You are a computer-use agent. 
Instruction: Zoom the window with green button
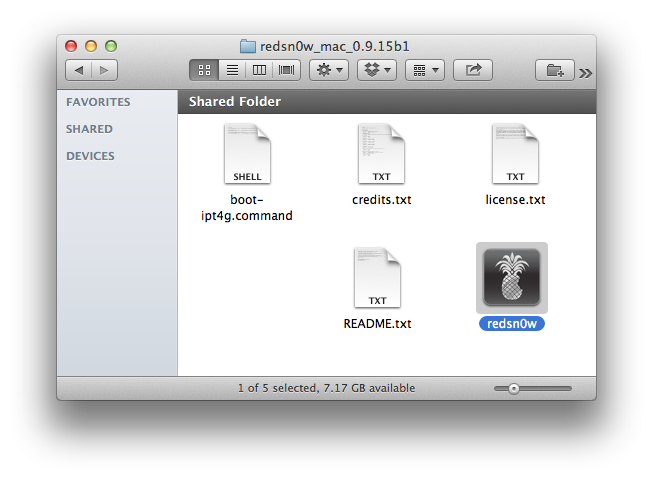tap(111, 46)
